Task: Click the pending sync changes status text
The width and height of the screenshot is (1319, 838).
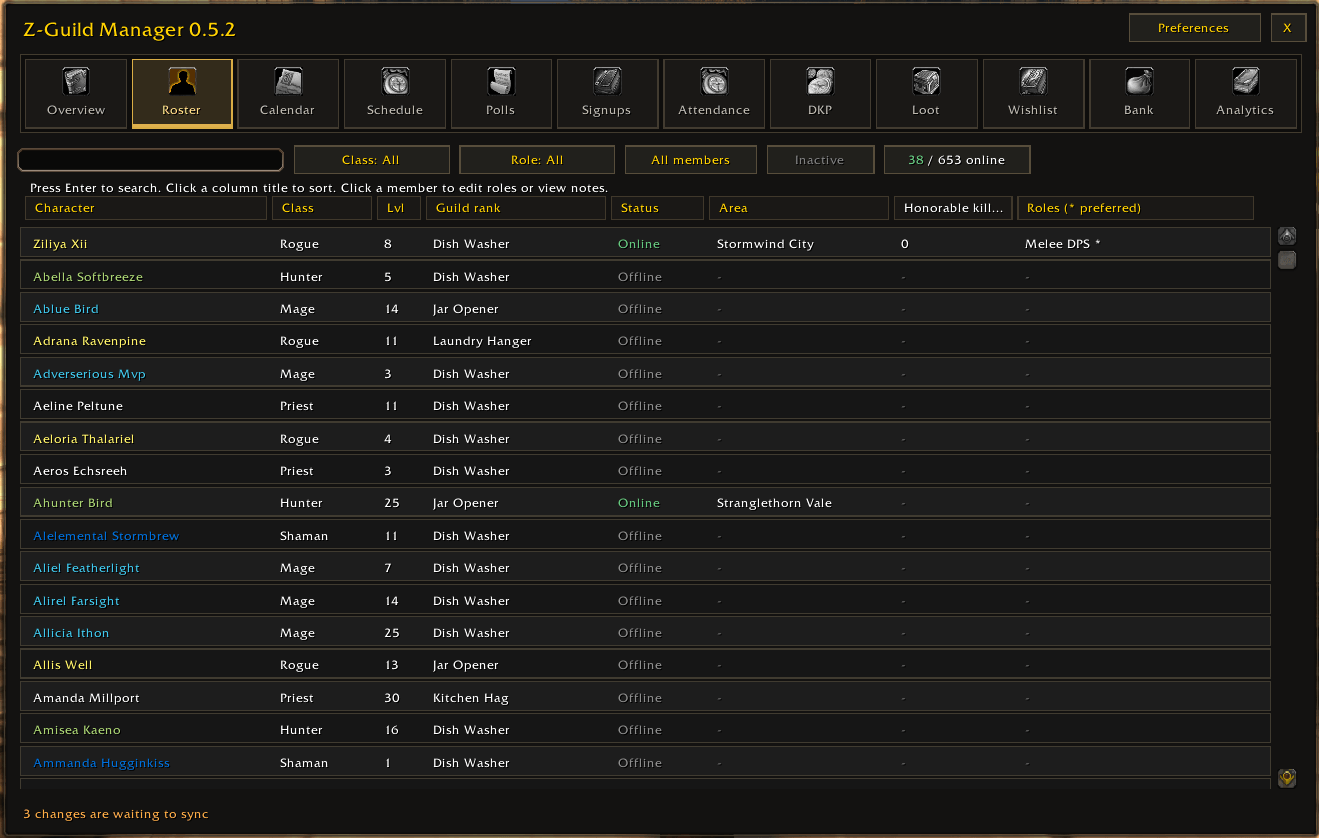Action: [116, 814]
